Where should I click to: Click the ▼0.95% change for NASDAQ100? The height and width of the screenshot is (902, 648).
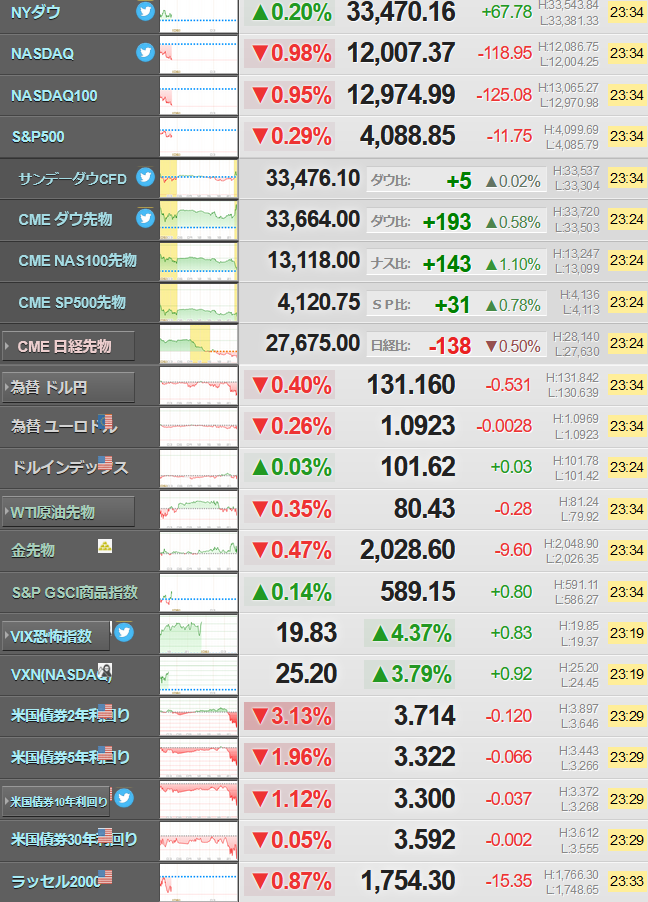tap(289, 95)
